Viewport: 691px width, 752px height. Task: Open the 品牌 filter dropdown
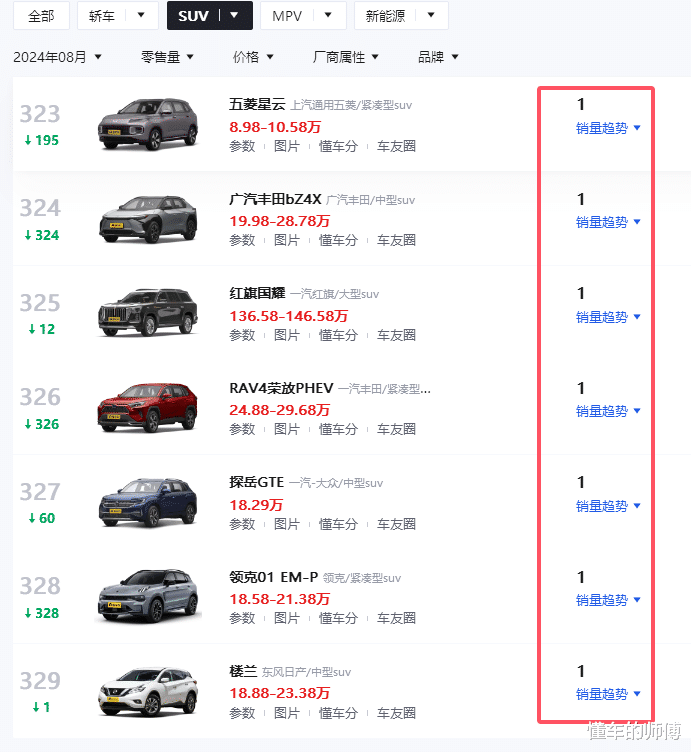coord(438,57)
